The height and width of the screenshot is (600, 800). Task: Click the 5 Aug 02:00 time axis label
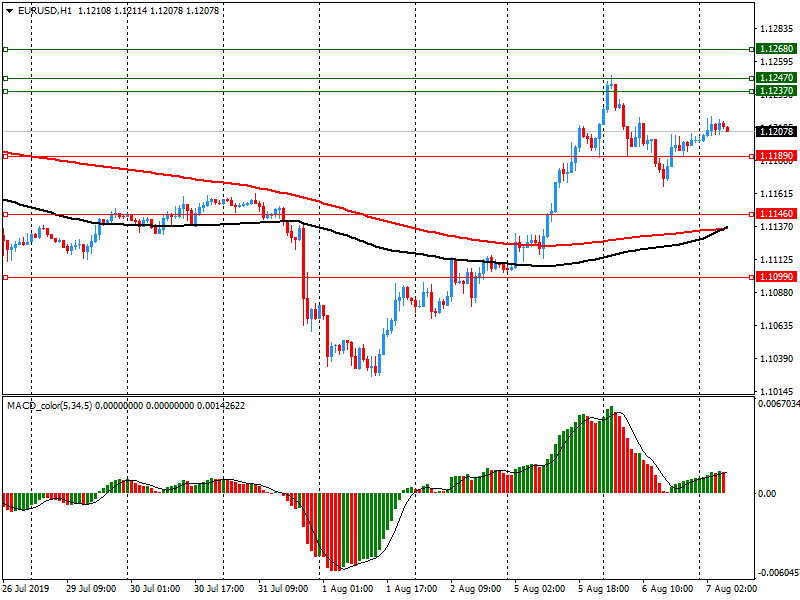tap(540, 589)
